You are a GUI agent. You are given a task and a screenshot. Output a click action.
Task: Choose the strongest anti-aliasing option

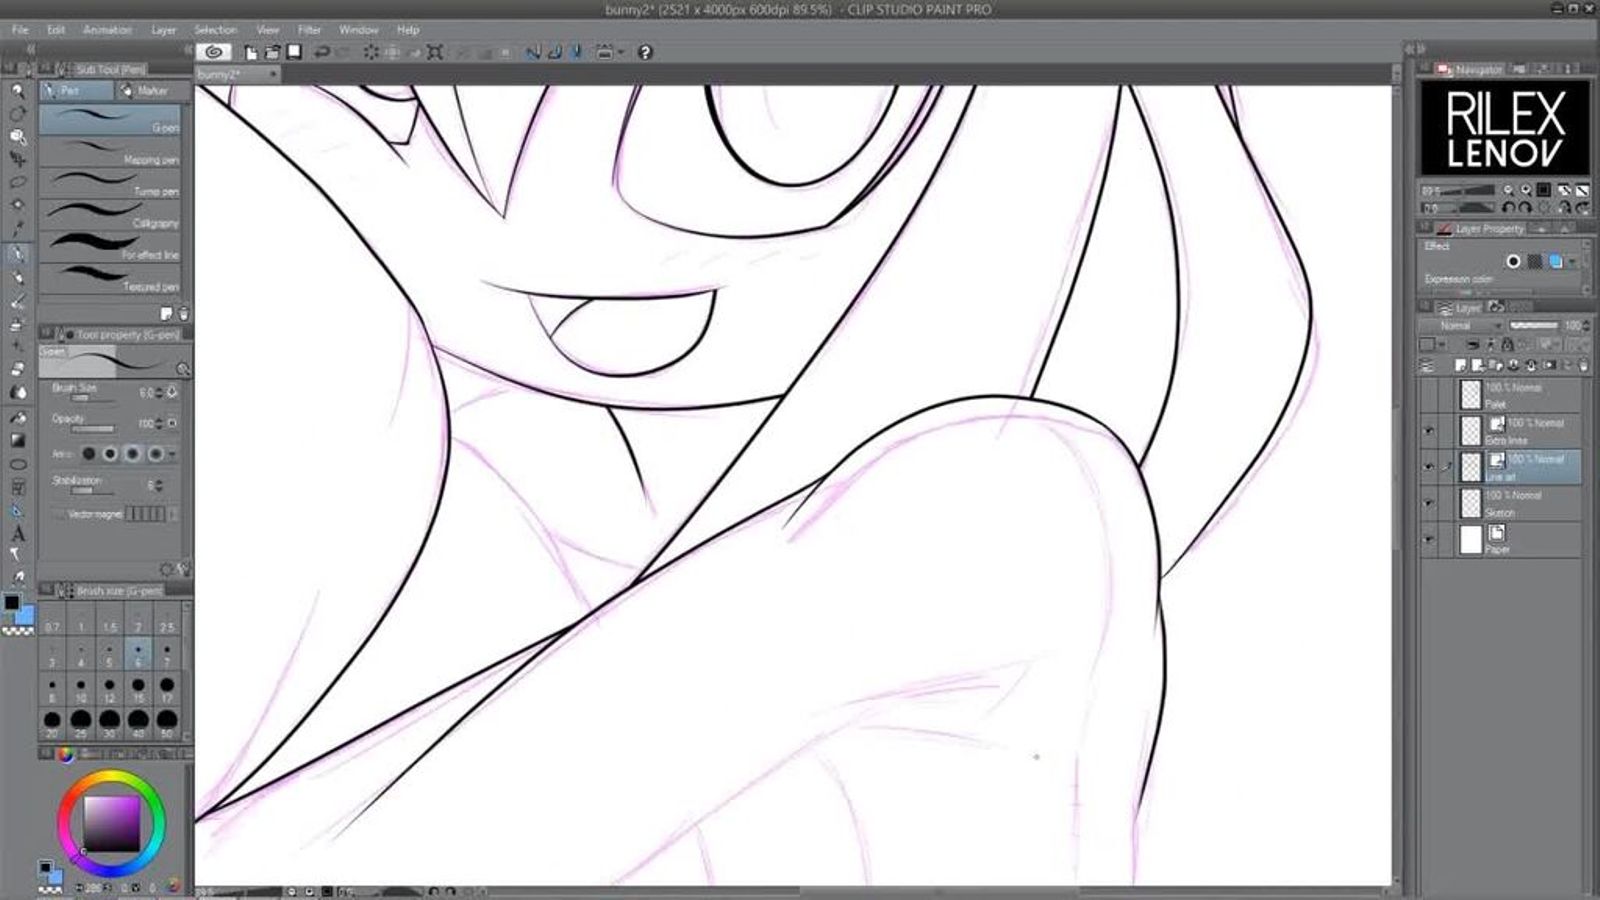155,454
